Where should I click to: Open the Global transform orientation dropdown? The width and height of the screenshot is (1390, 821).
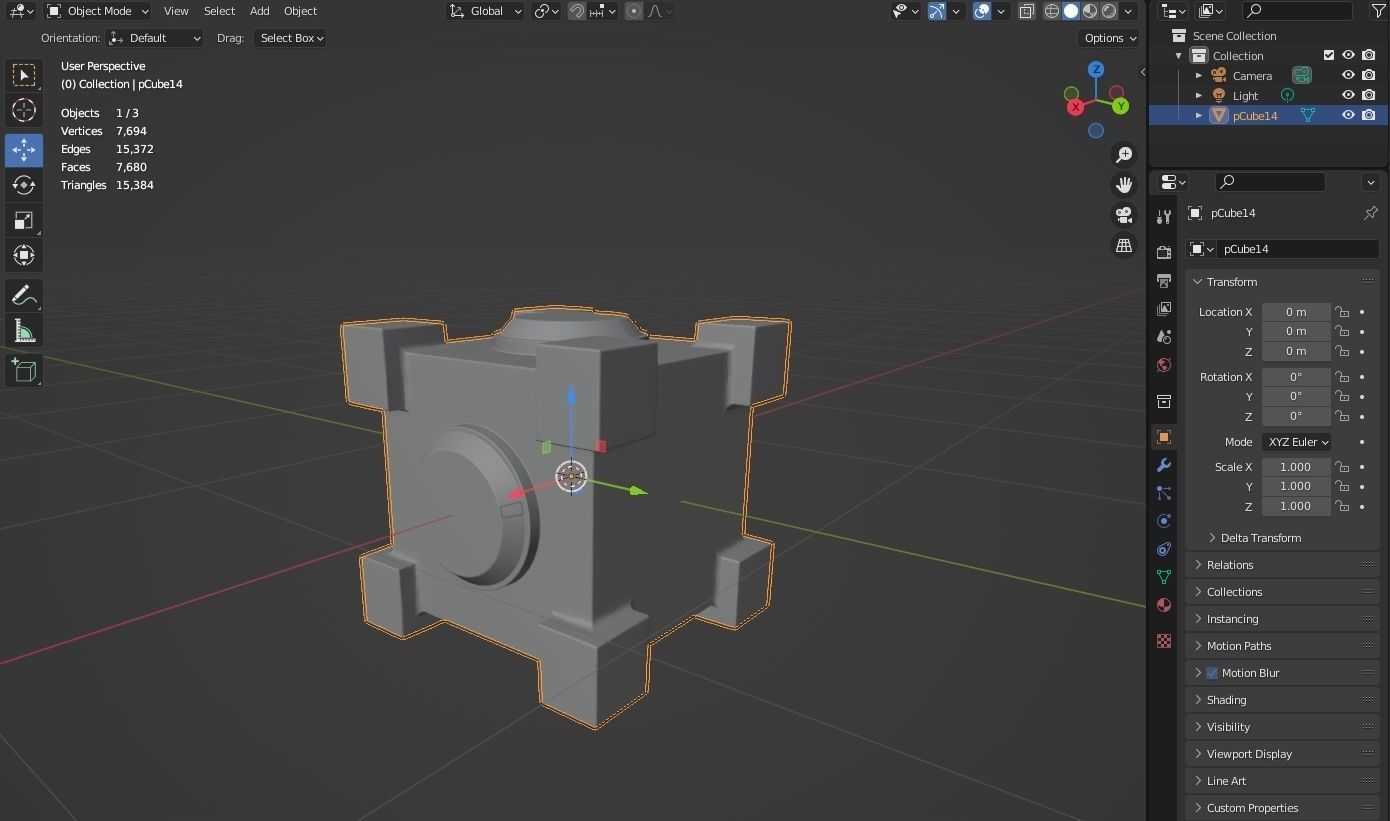(x=485, y=11)
